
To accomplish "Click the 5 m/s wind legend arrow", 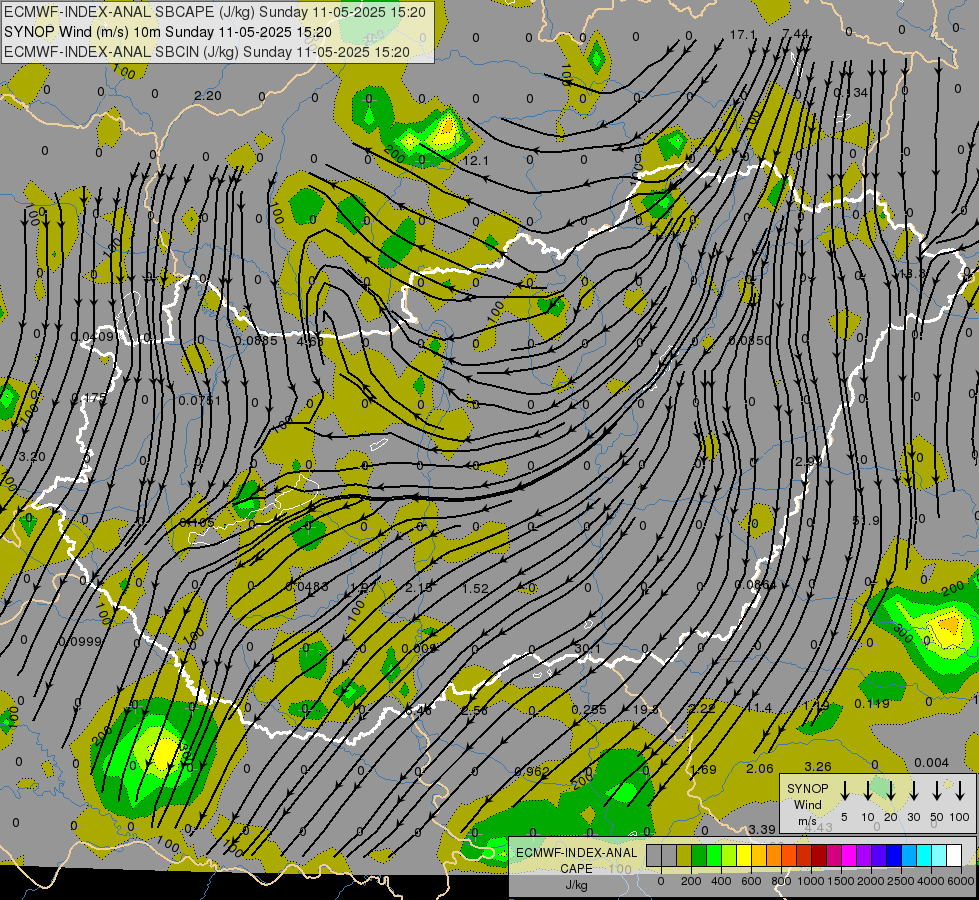I will click(x=844, y=791).
